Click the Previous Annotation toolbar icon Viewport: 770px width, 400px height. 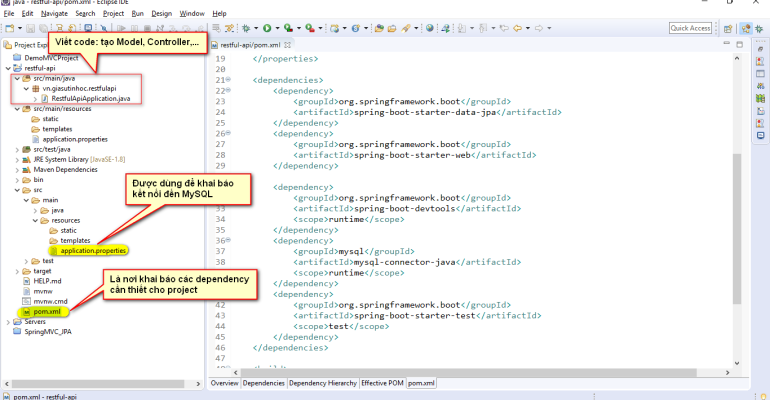pyautogui.click(x=483, y=28)
